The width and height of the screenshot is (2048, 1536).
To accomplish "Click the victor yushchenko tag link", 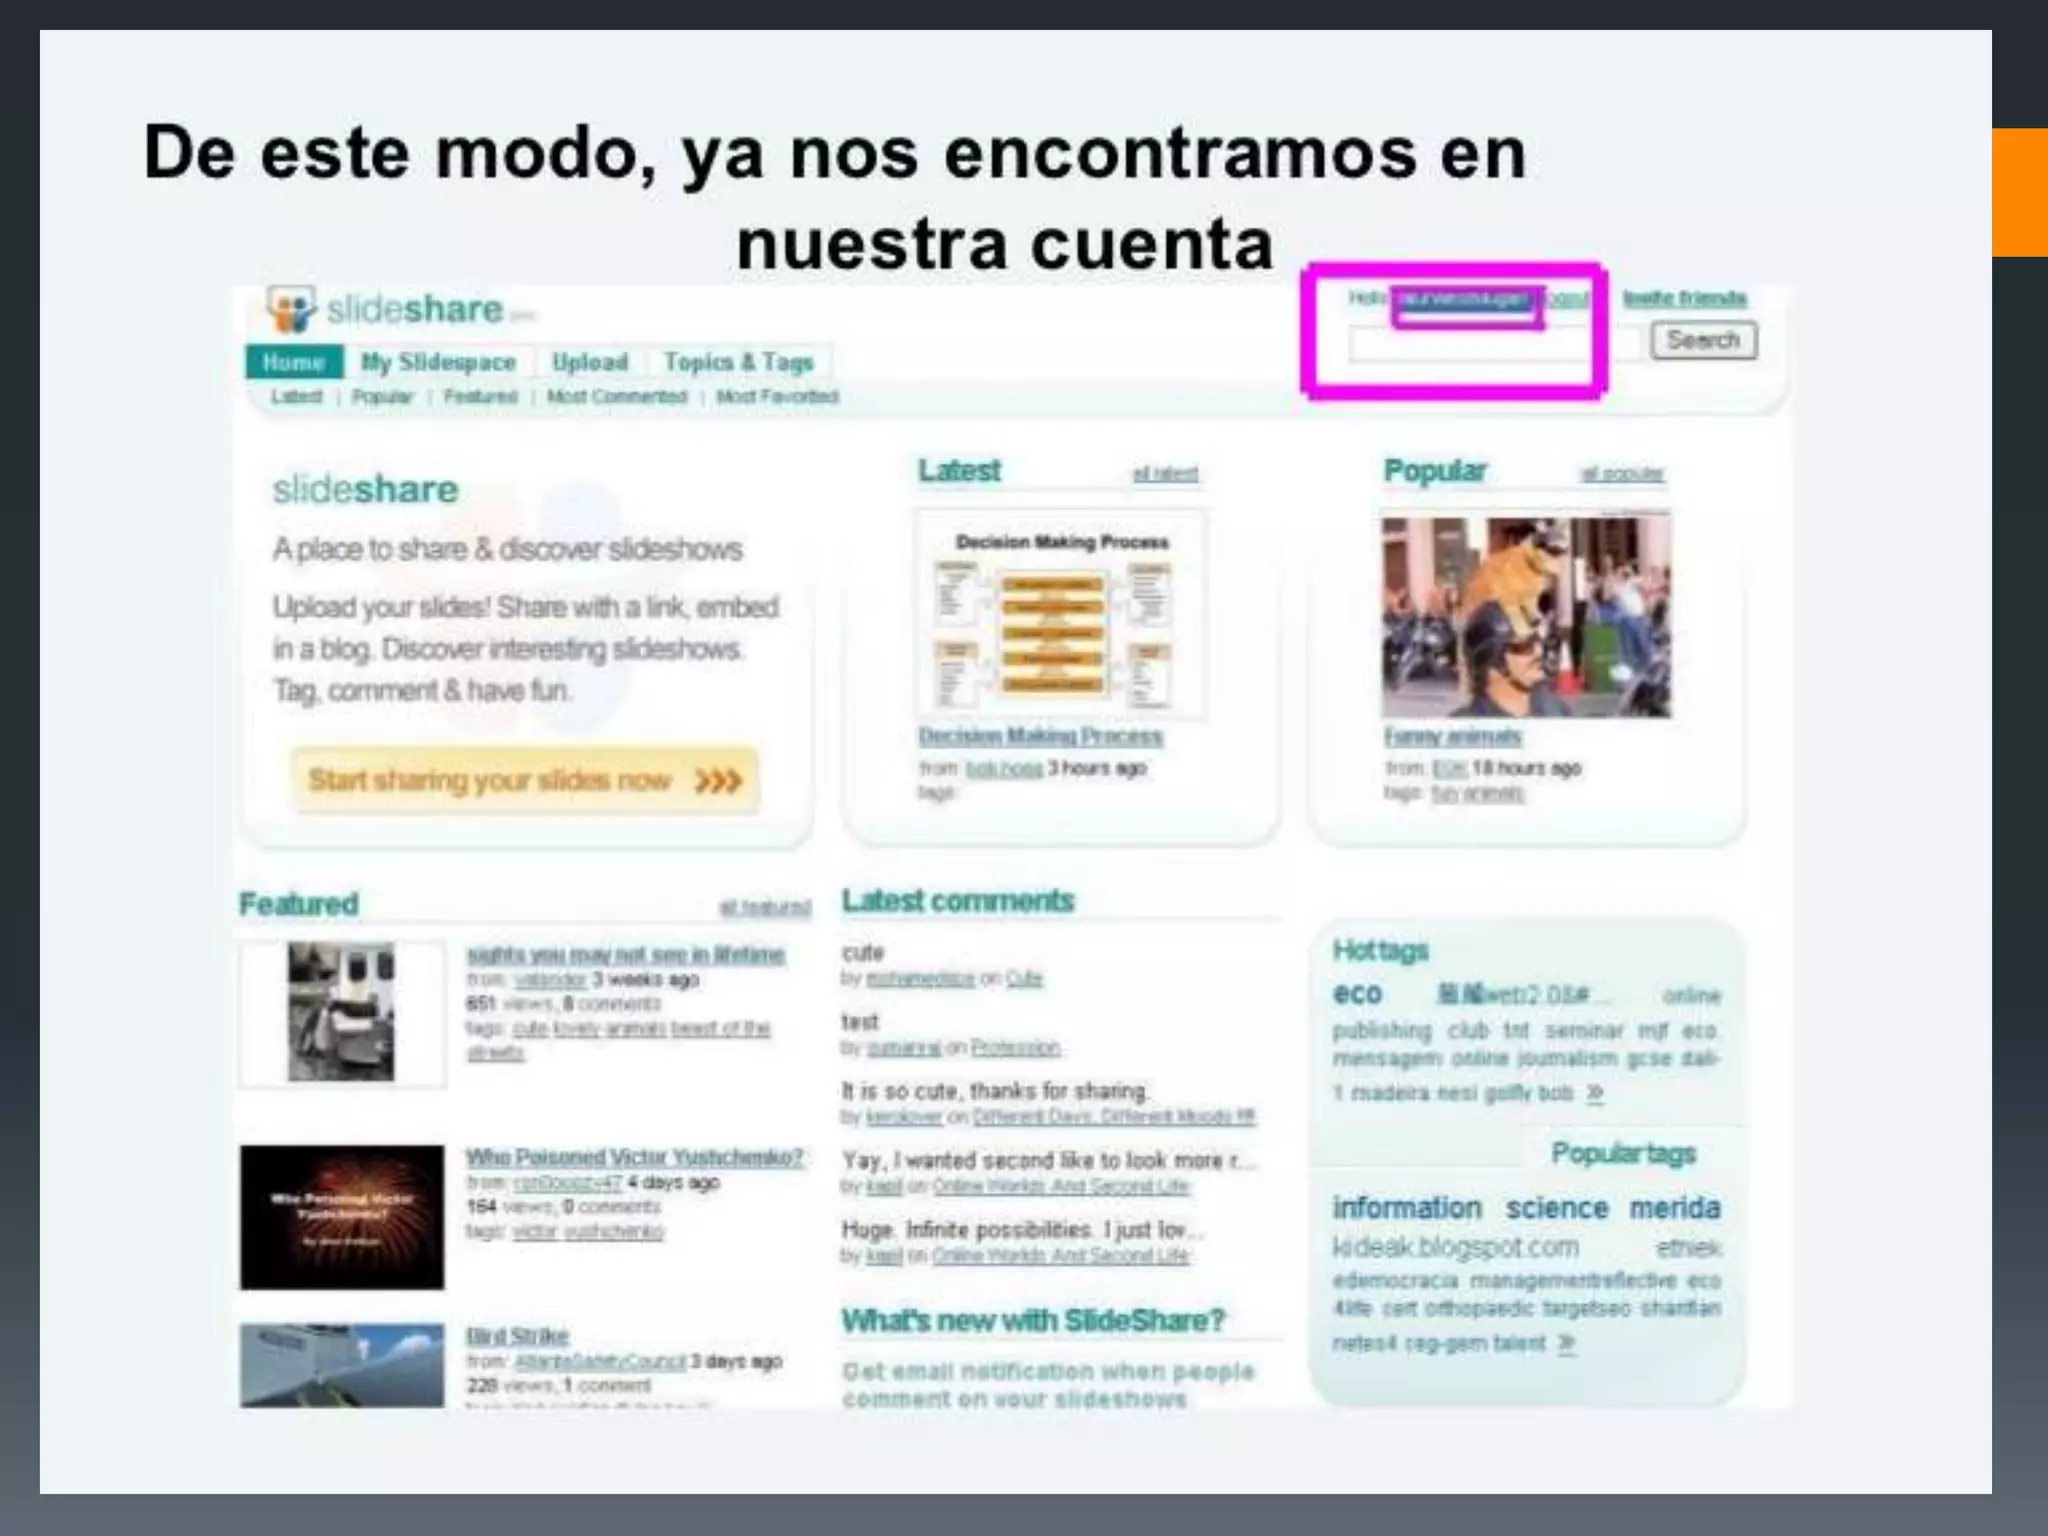I will point(588,1231).
